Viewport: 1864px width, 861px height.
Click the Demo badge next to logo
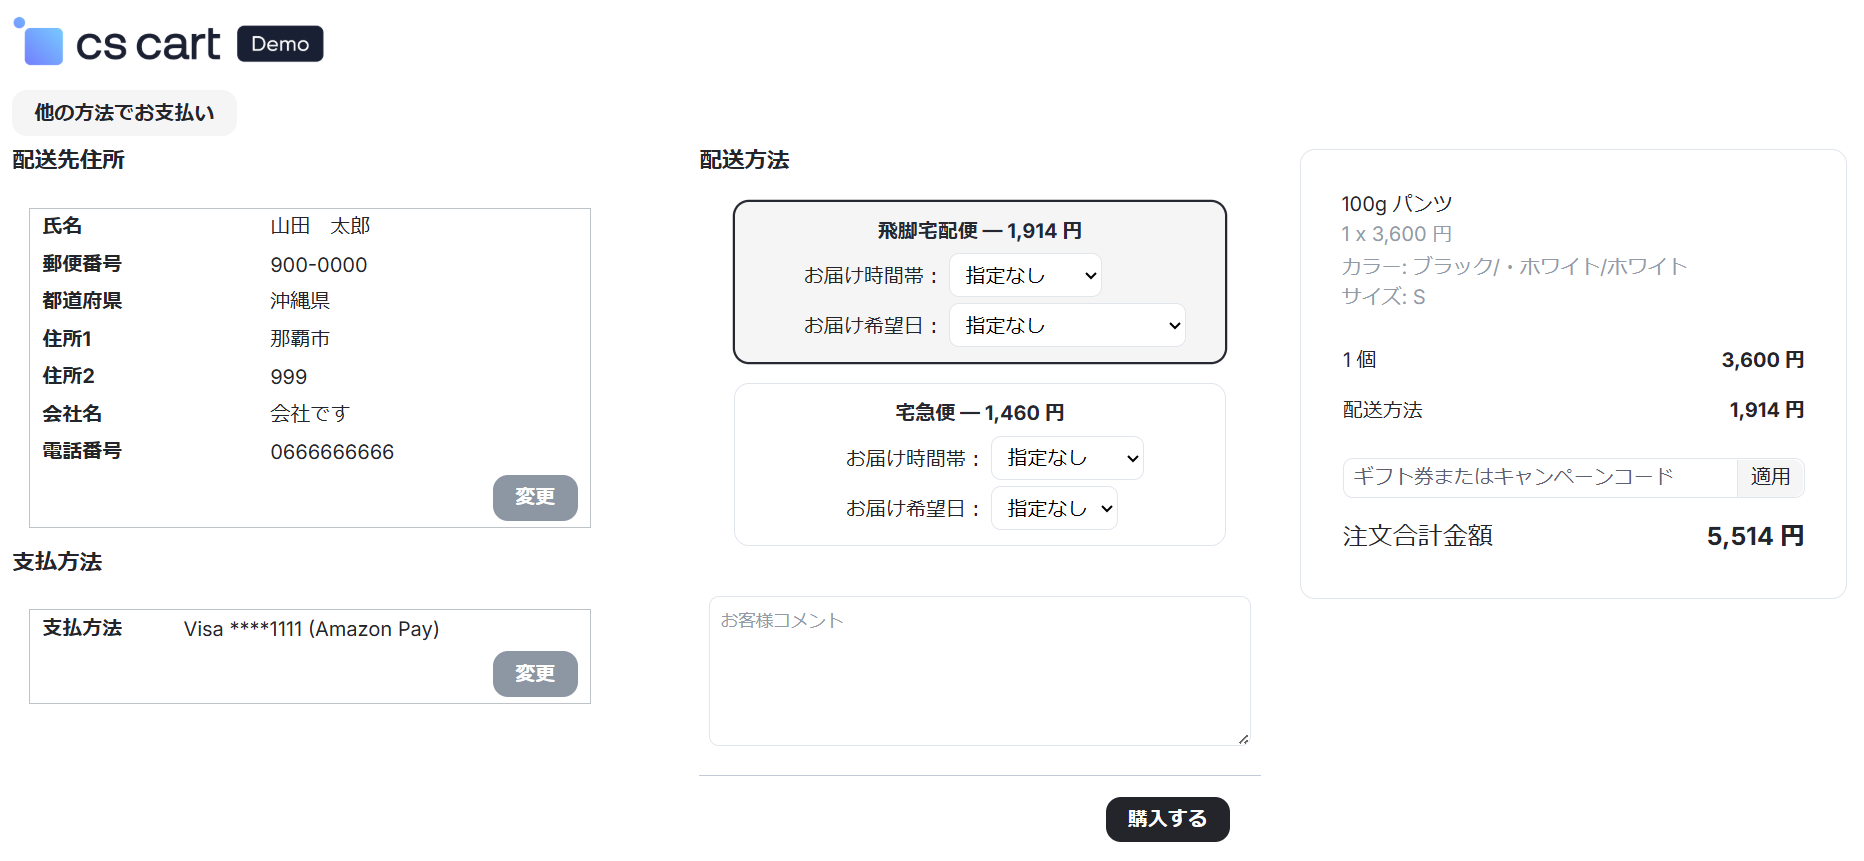[x=280, y=44]
